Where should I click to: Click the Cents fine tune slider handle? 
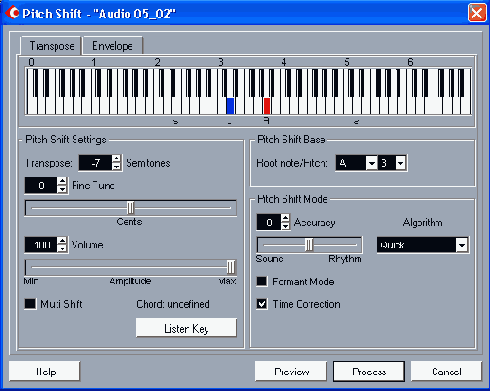131,208
